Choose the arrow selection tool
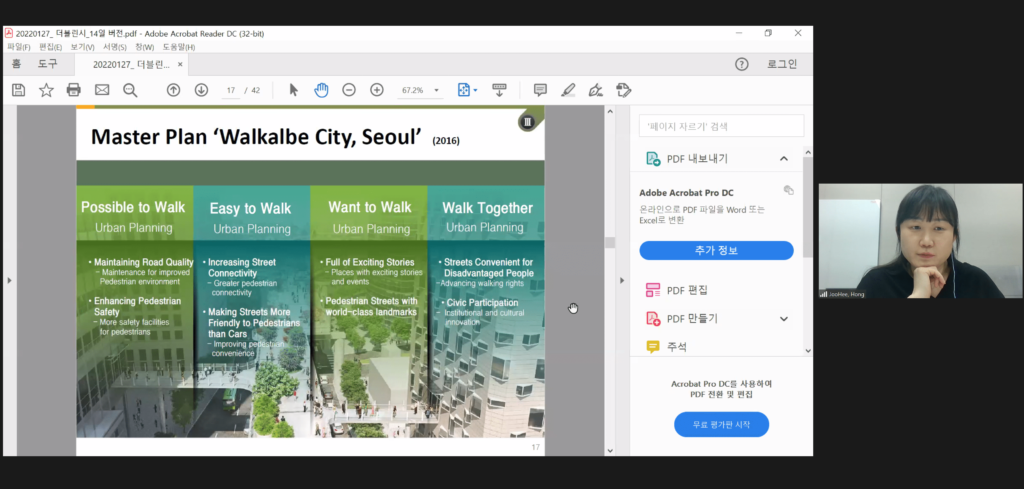The image size is (1024, 489). (x=293, y=90)
